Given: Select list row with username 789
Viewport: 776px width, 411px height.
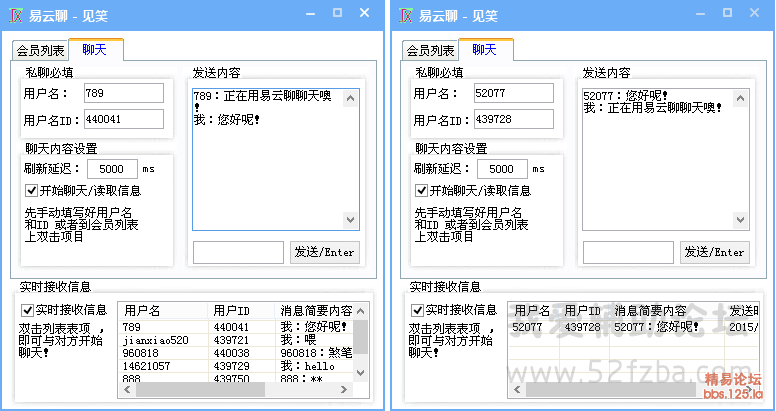Looking at the screenshot, I should coord(237,327).
